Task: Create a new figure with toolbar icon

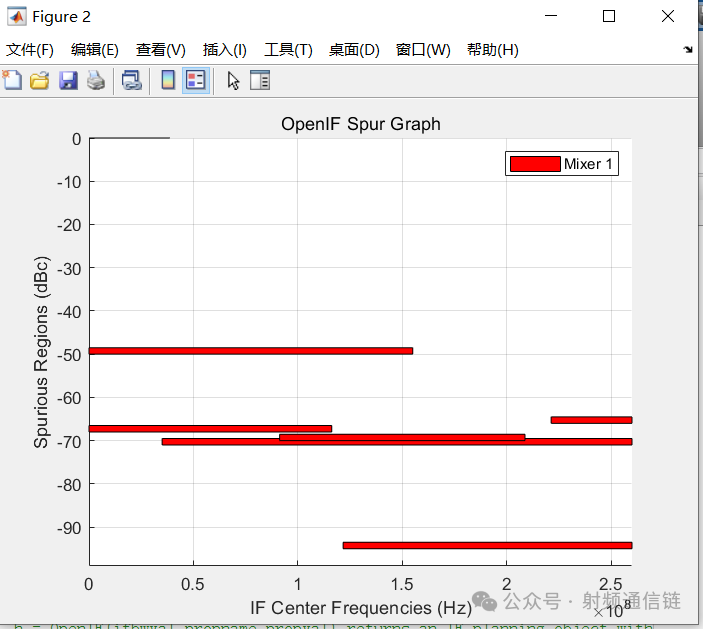Action: [13, 81]
